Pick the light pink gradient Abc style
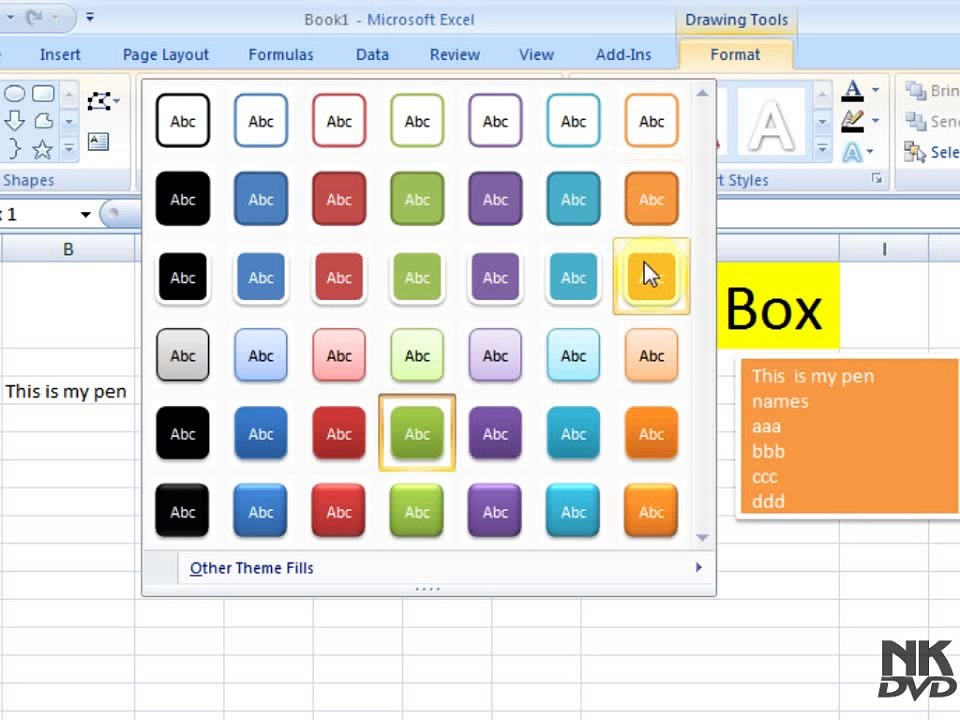This screenshot has width=960, height=720. 339,355
